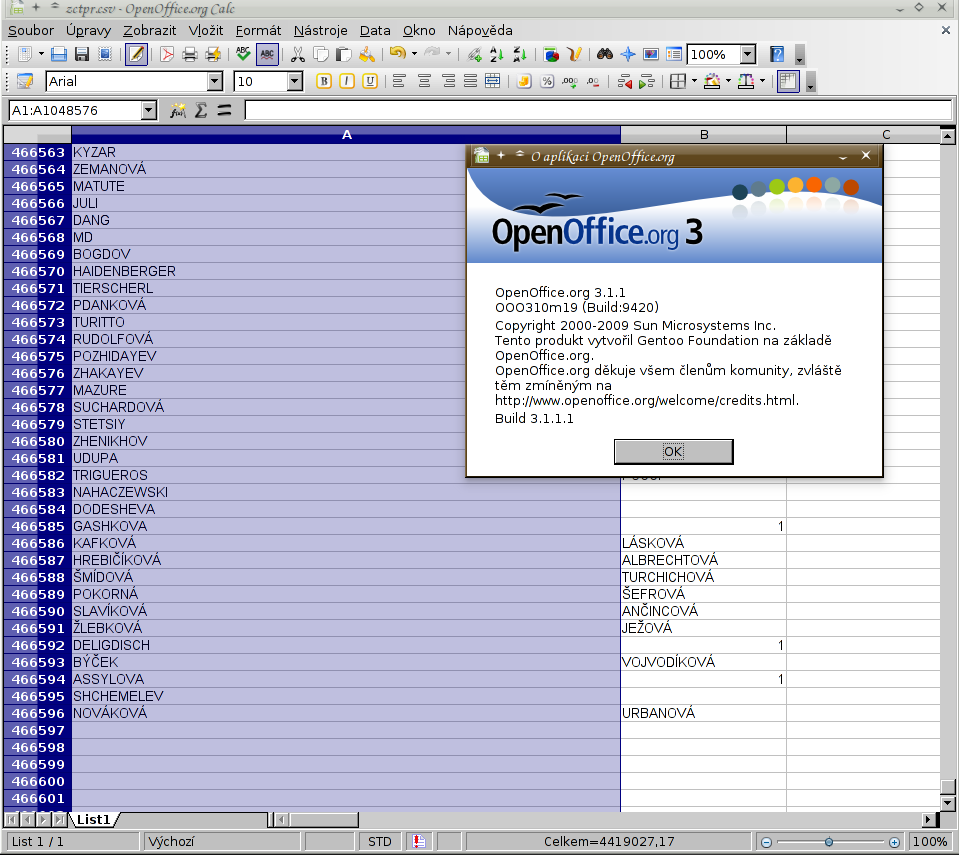Image resolution: width=959 pixels, height=855 pixels.
Task: Expand the undo history arrow
Action: pyautogui.click(x=414, y=54)
